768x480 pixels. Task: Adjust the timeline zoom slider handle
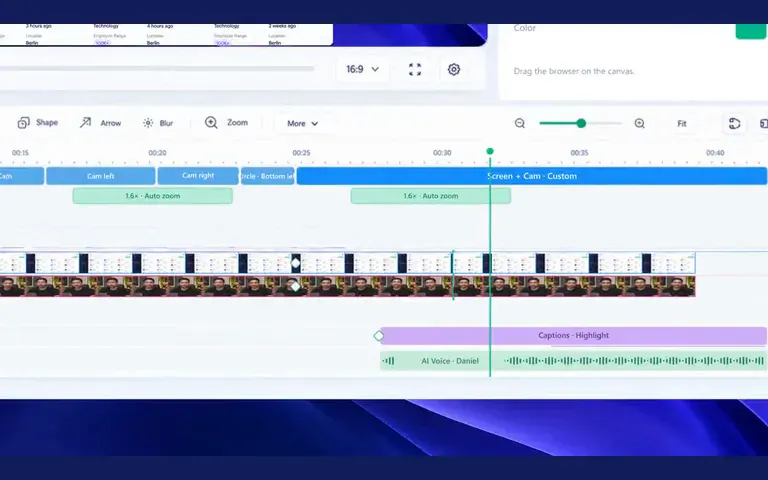tap(581, 123)
